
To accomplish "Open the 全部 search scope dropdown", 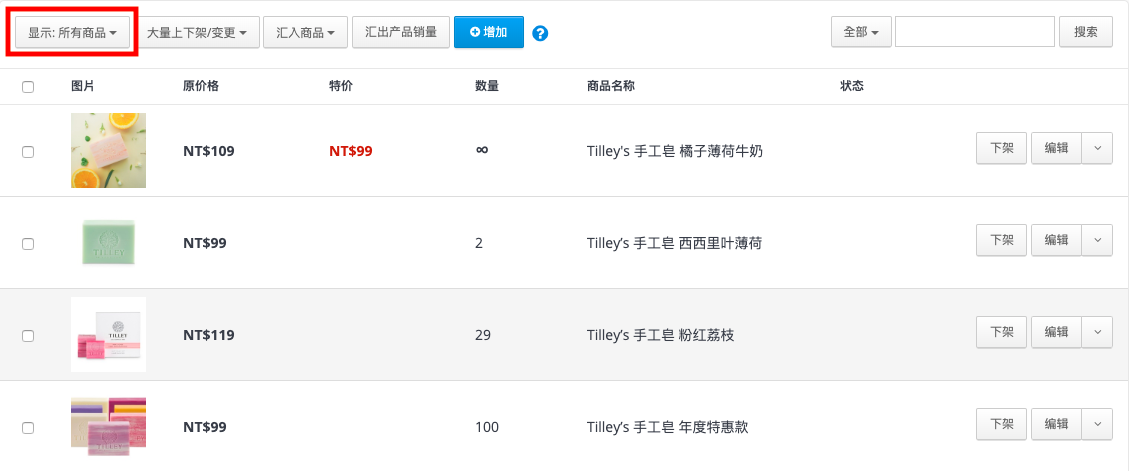I will tap(861, 32).
